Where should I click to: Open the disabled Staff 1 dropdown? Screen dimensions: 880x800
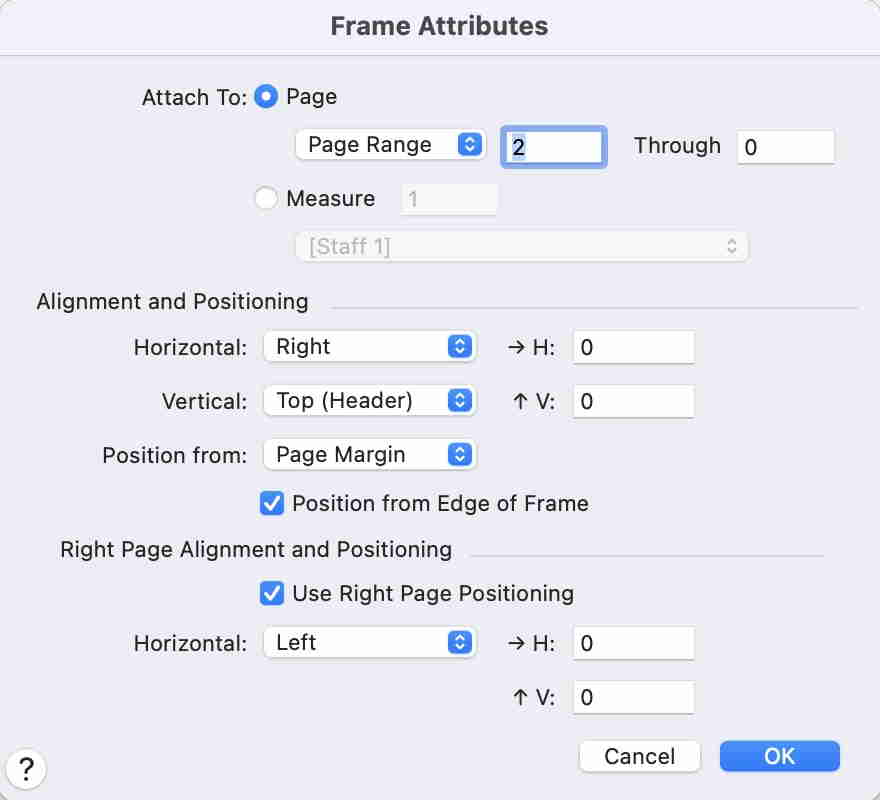[x=521, y=246]
